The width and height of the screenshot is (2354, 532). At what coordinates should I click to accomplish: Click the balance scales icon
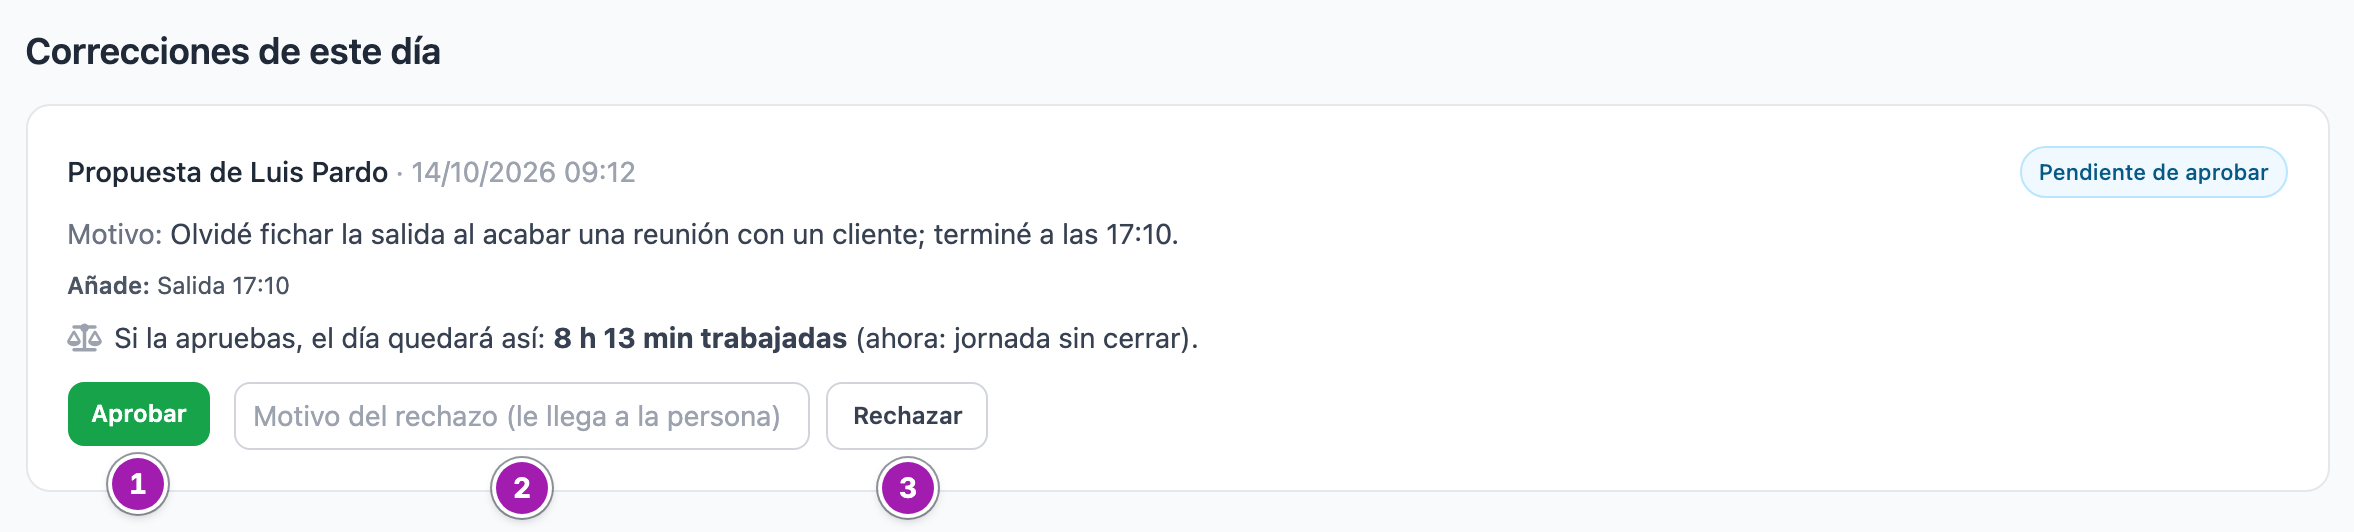(84, 338)
